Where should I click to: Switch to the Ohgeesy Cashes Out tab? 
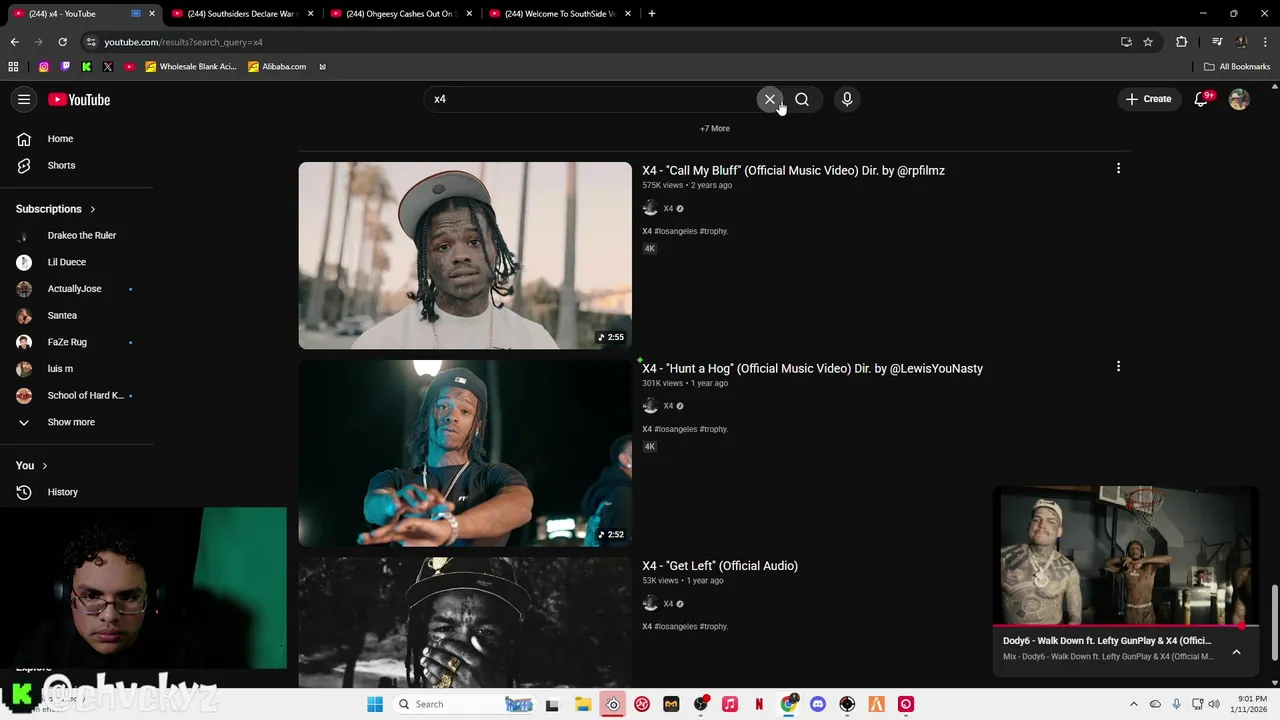click(x=399, y=14)
